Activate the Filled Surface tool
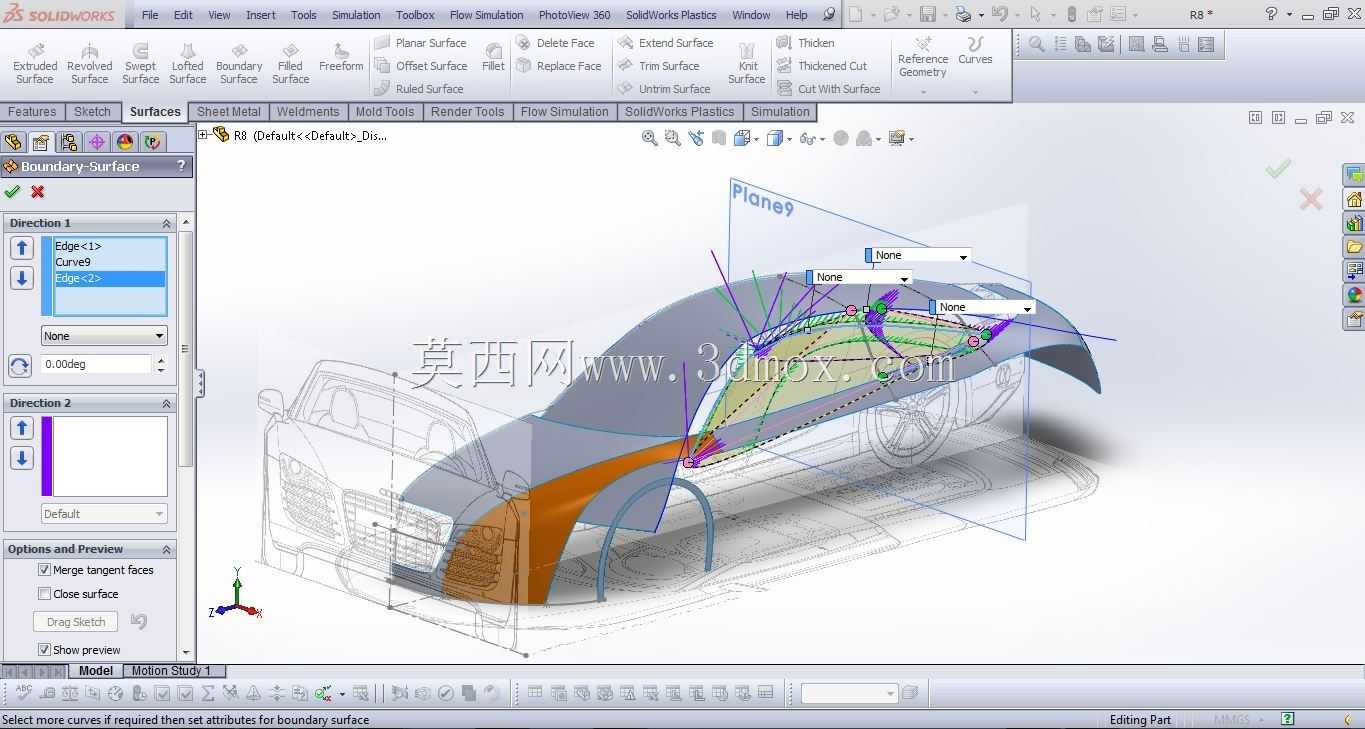The height and width of the screenshot is (729, 1365). point(291,63)
